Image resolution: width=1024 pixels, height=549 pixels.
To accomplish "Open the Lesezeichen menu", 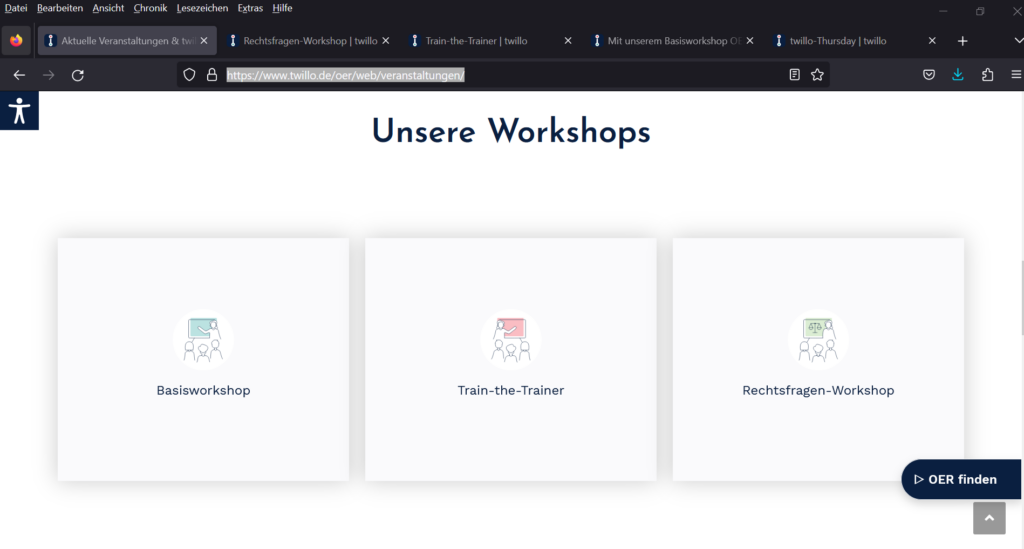I will (202, 8).
